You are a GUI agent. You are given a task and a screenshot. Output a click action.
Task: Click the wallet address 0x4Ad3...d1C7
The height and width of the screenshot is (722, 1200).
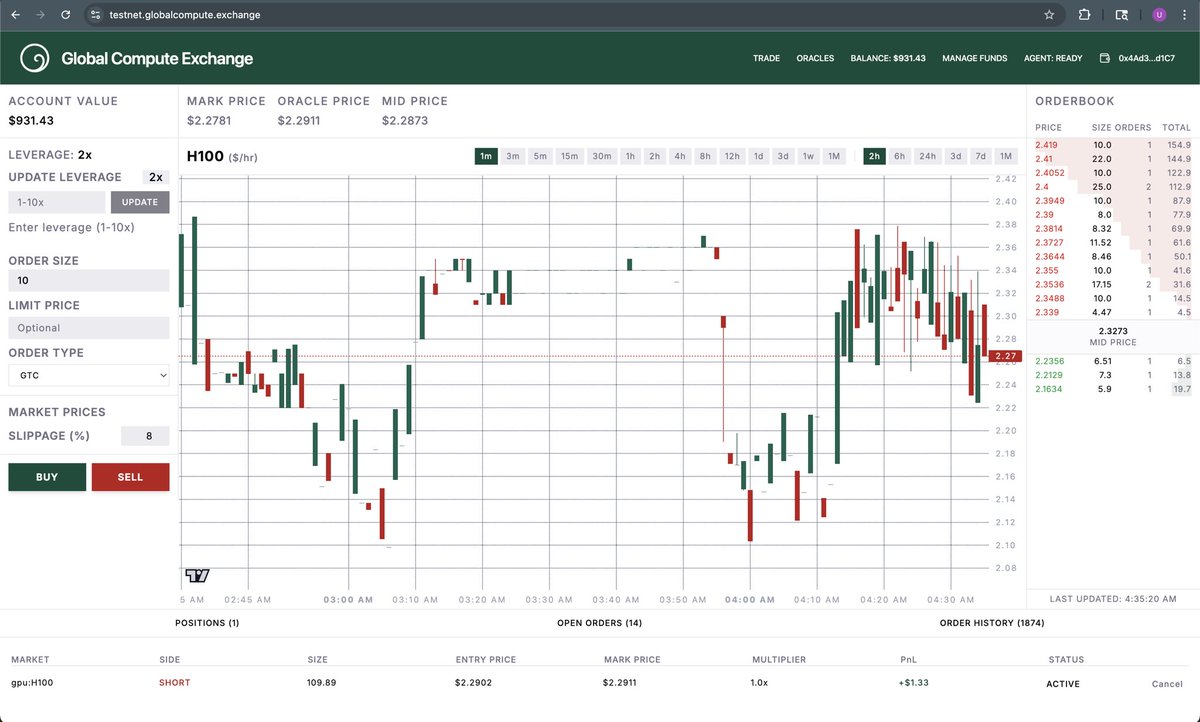[1147, 58]
